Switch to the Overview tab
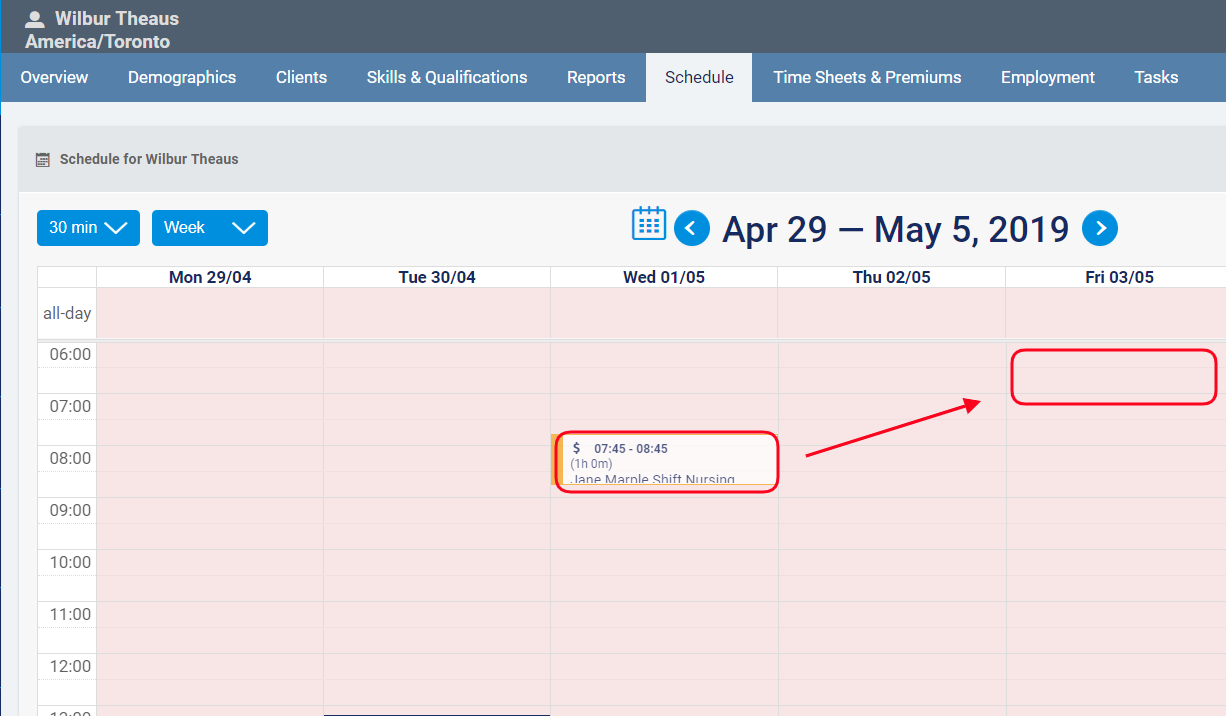1226x716 pixels. pos(54,77)
